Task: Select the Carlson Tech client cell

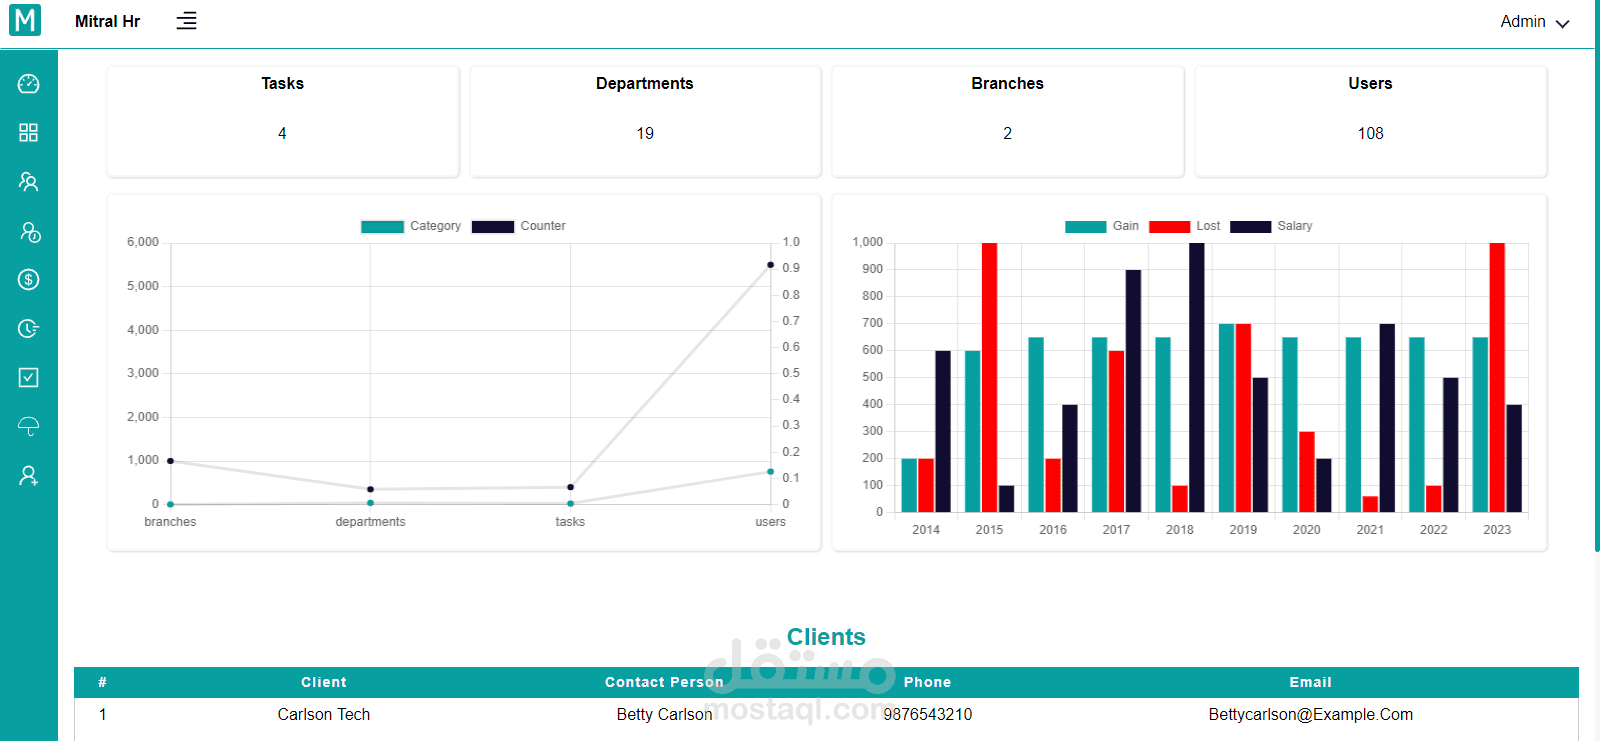Action: pyautogui.click(x=324, y=714)
